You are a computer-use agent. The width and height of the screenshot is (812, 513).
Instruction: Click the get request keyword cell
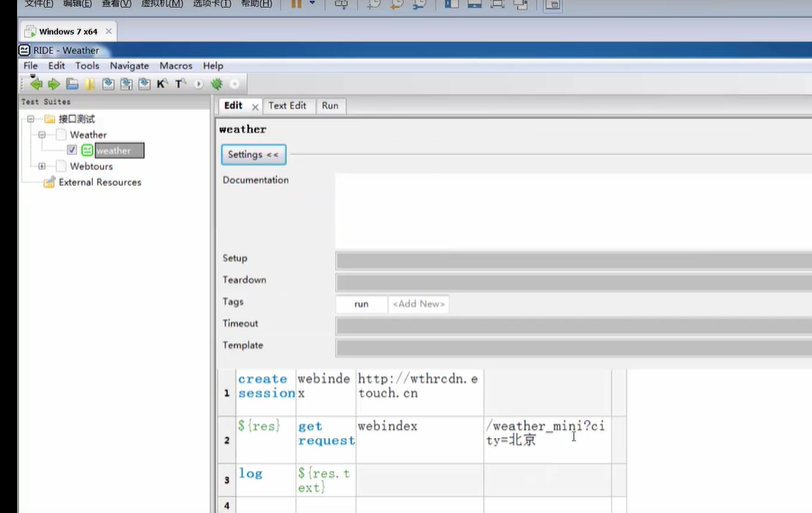click(x=326, y=440)
